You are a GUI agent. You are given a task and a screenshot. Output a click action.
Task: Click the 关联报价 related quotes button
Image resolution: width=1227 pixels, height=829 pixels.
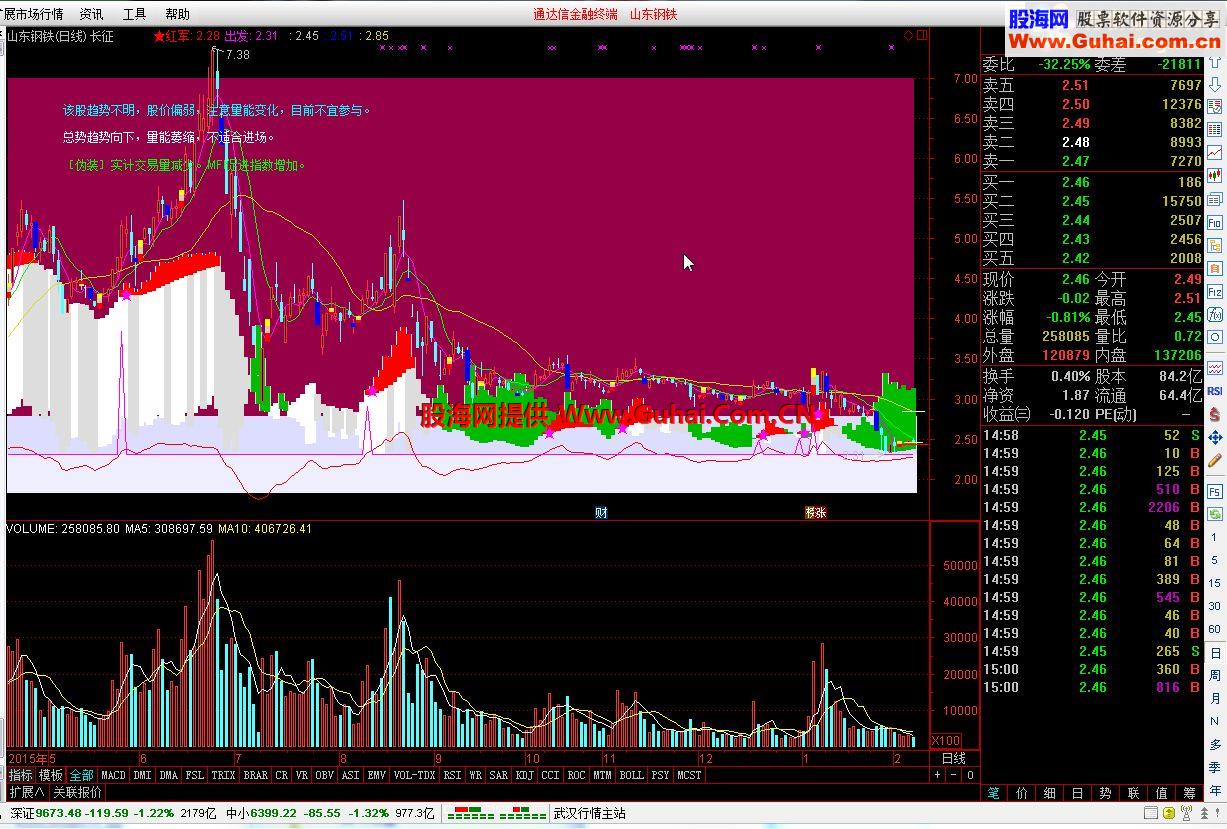[77, 792]
